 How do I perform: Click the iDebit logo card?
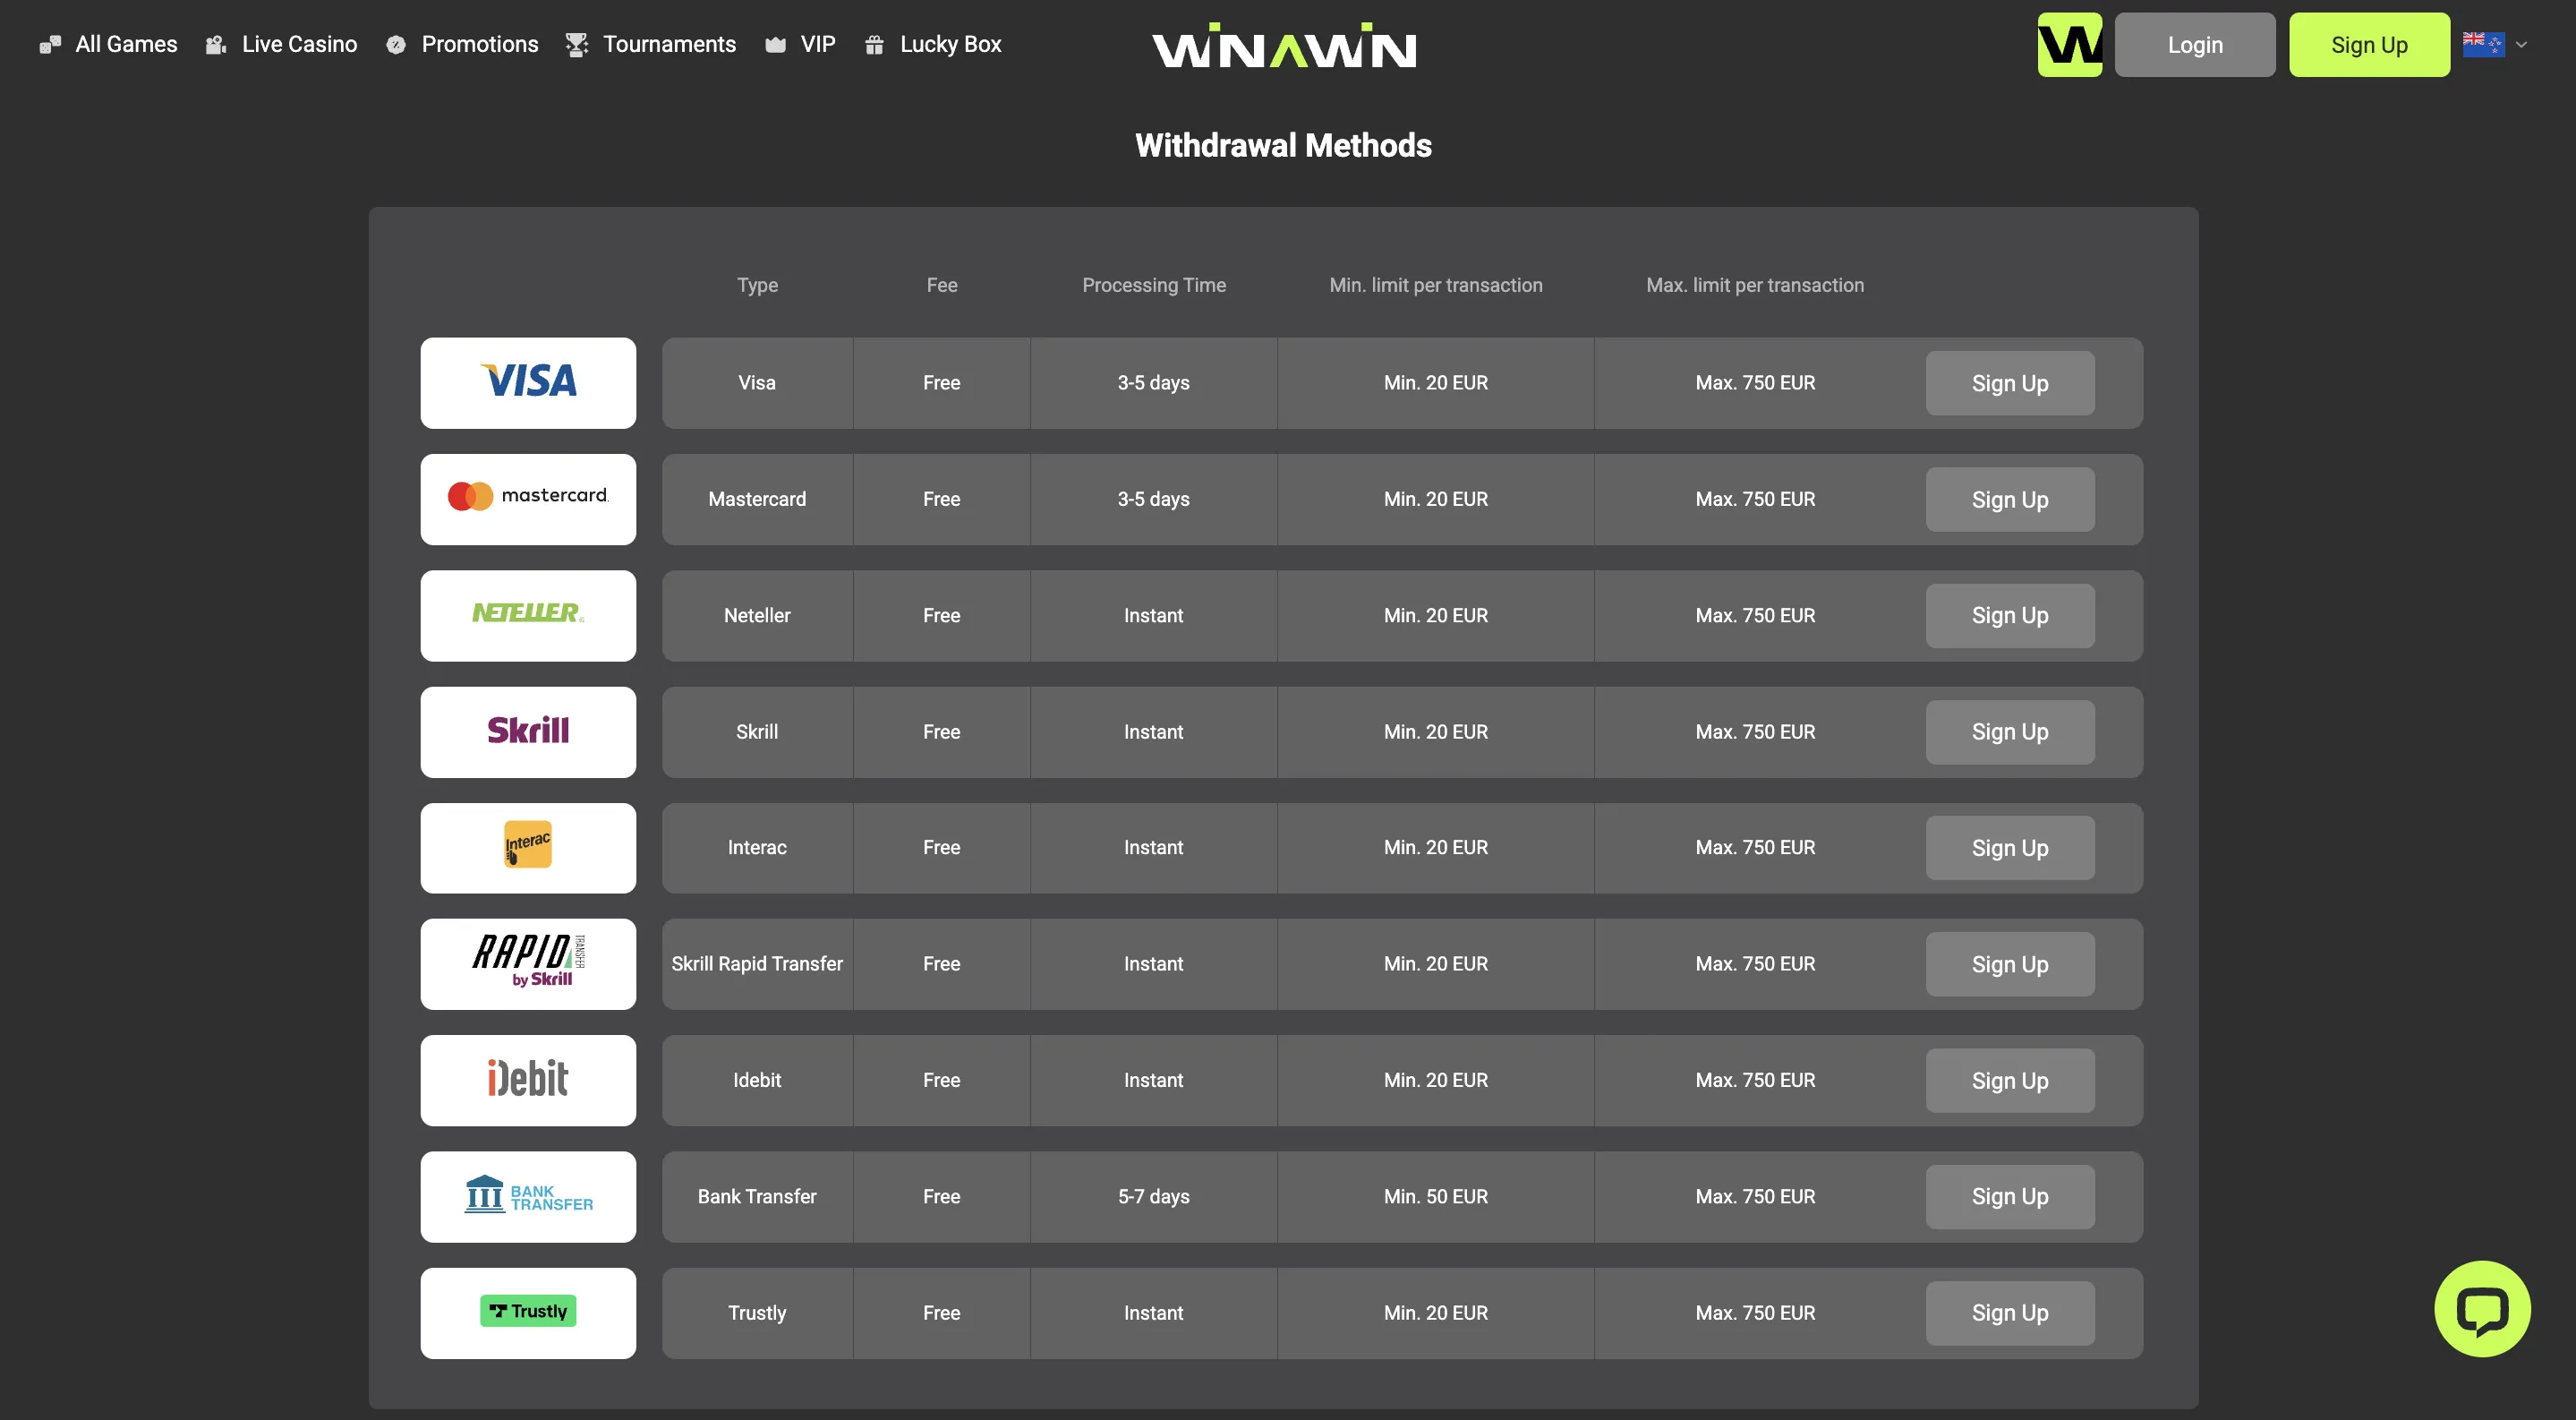point(528,1081)
